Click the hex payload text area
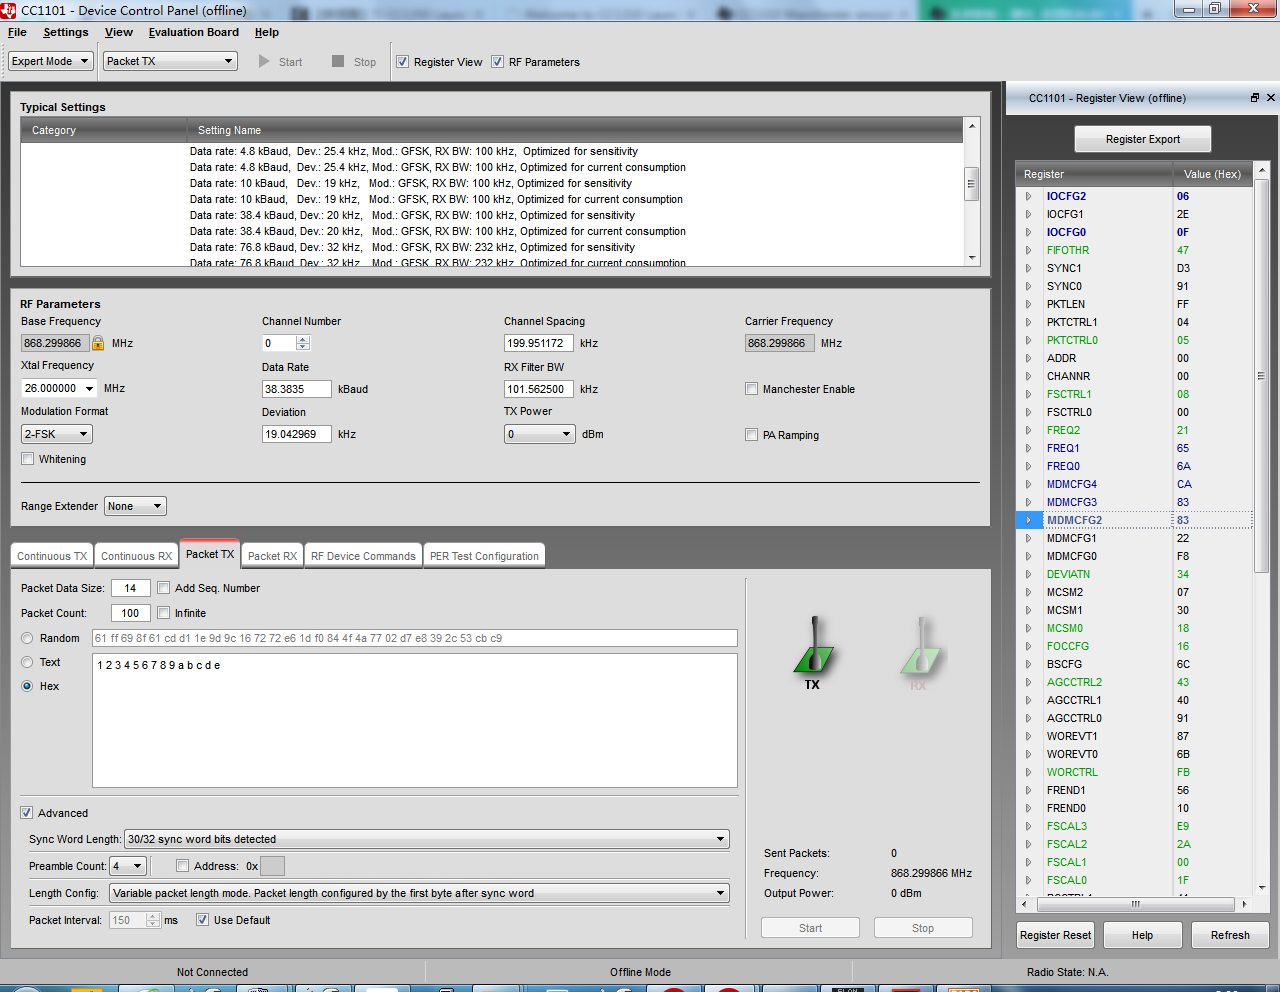1280x992 pixels. (x=415, y=720)
